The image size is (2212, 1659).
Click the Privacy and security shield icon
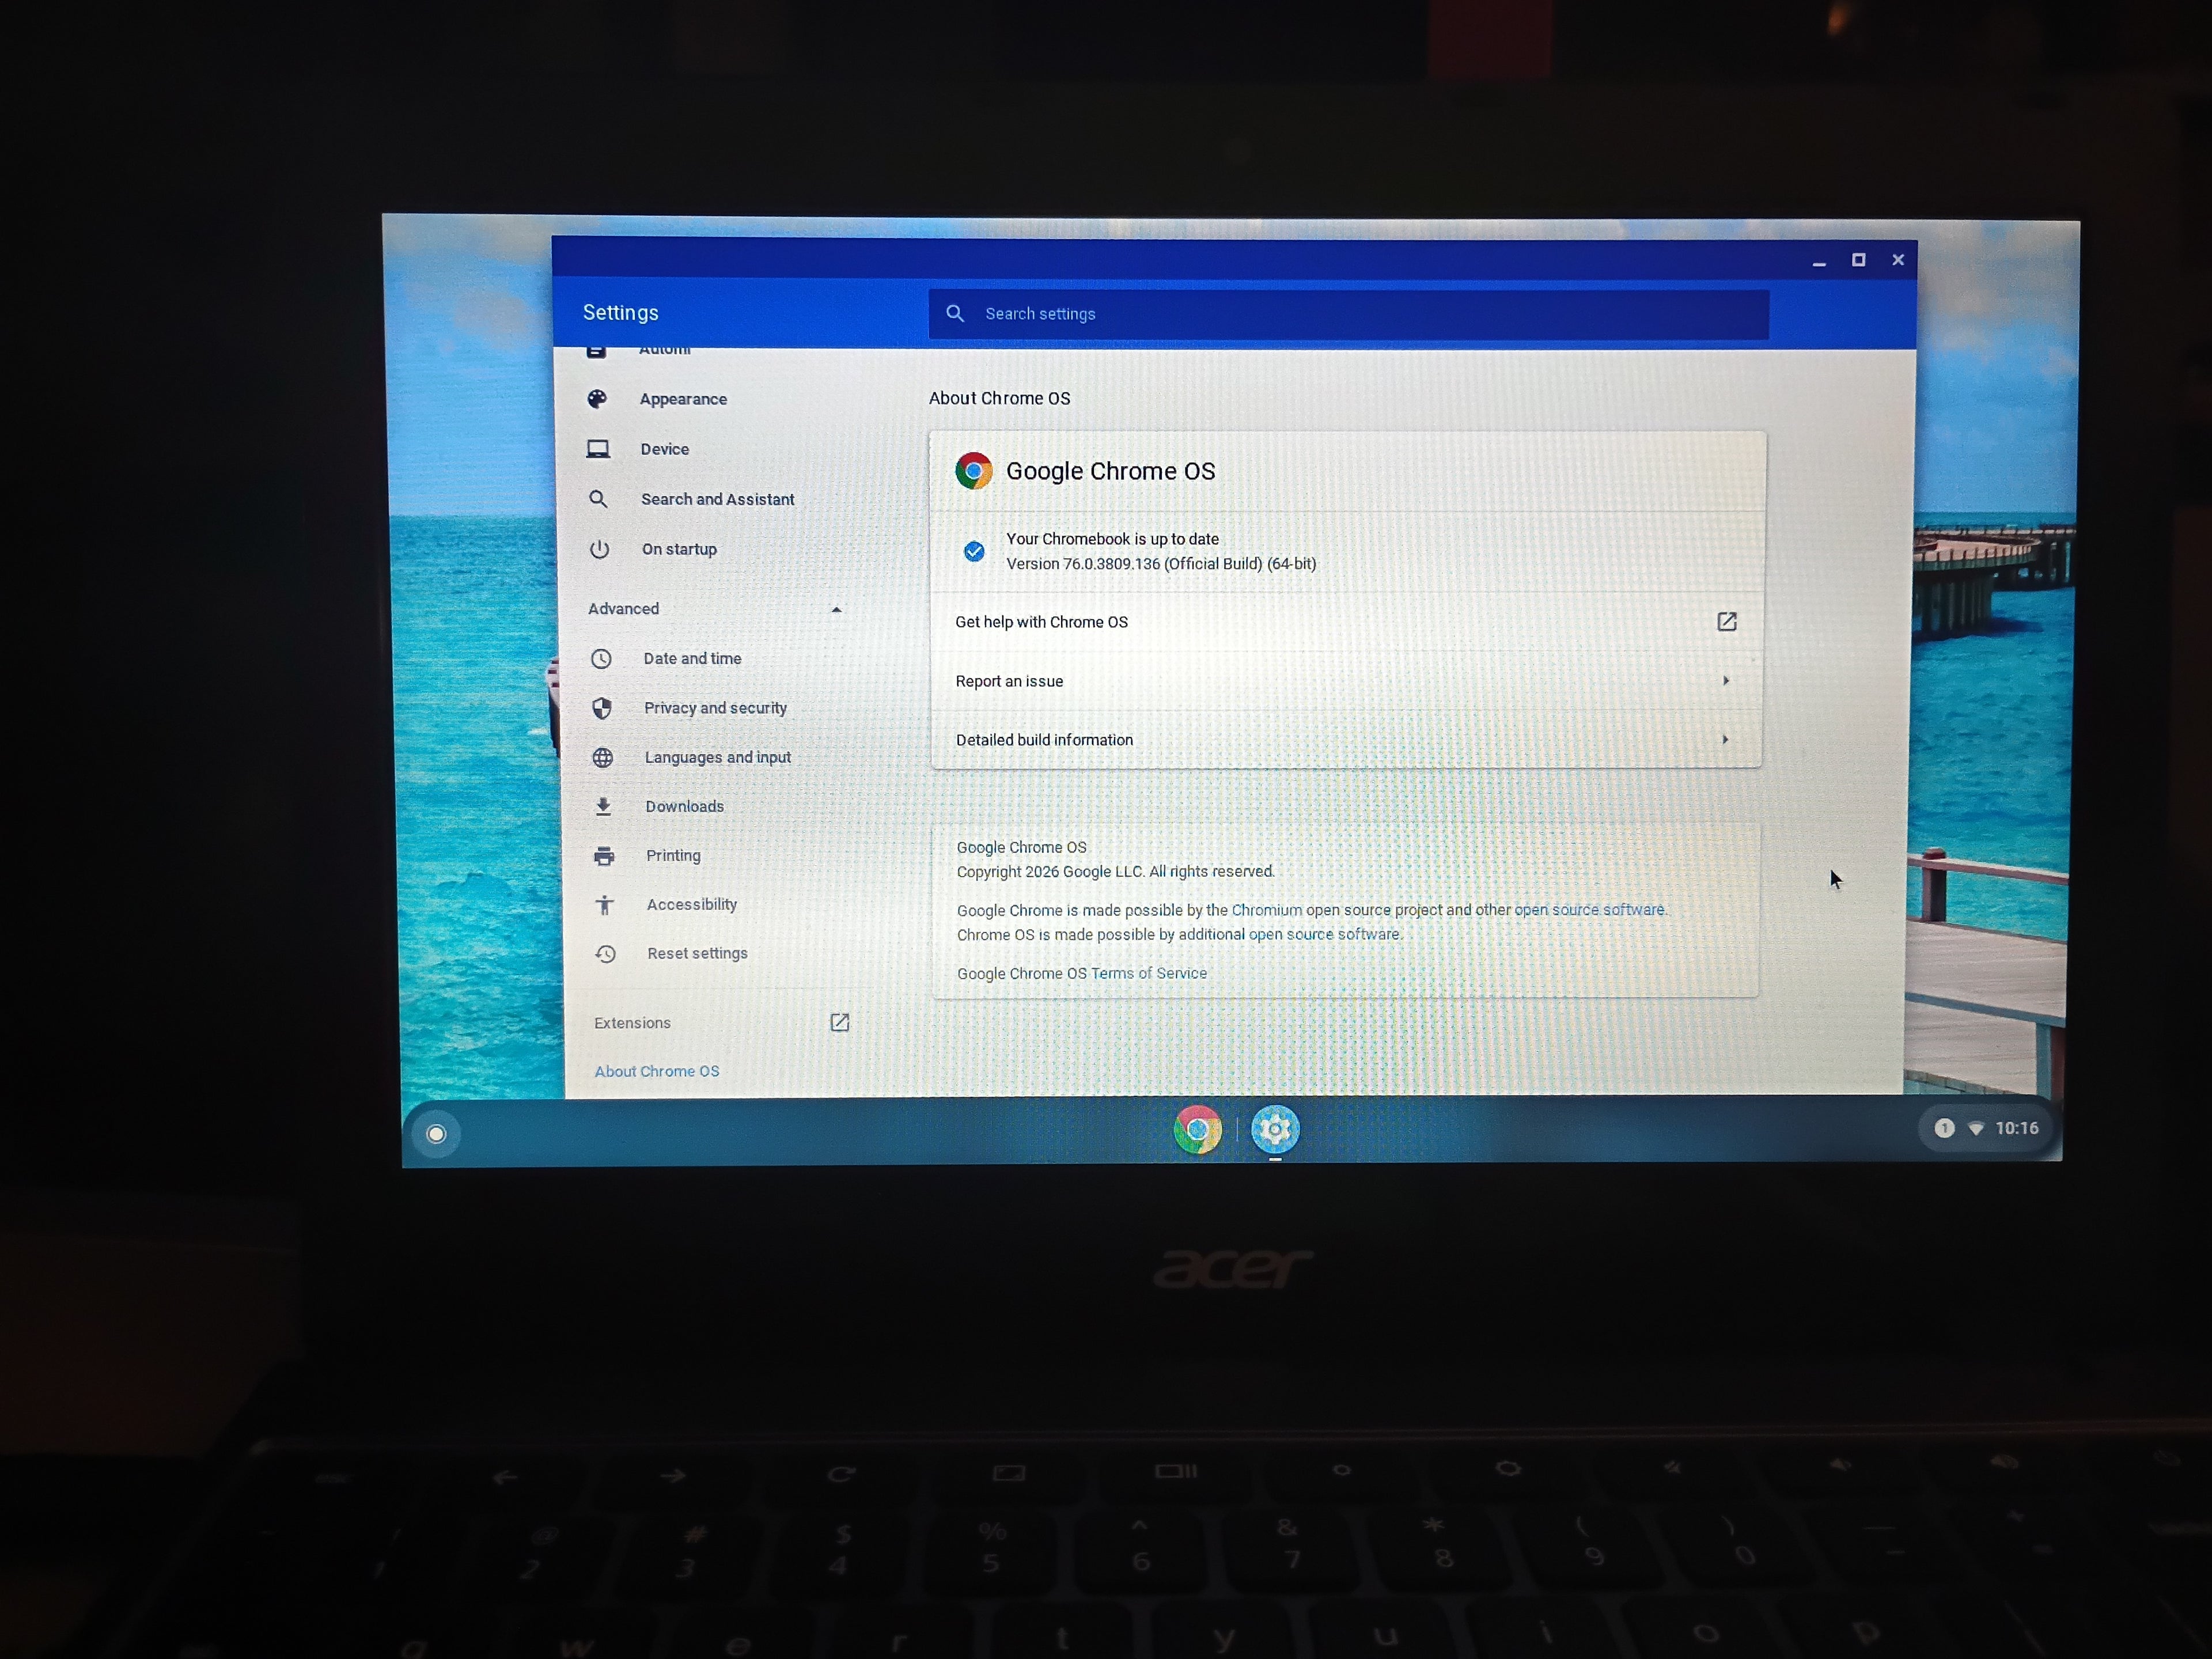point(602,708)
